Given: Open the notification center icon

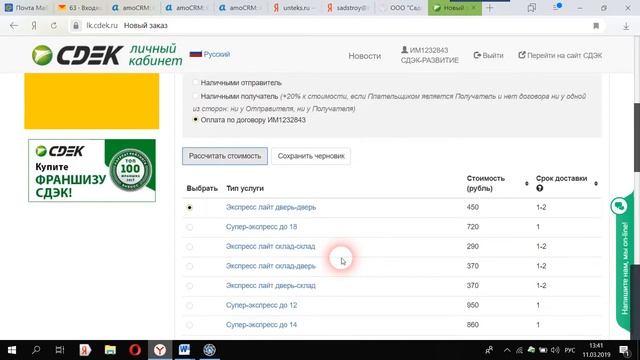Looking at the screenshot, I should 625,350.
